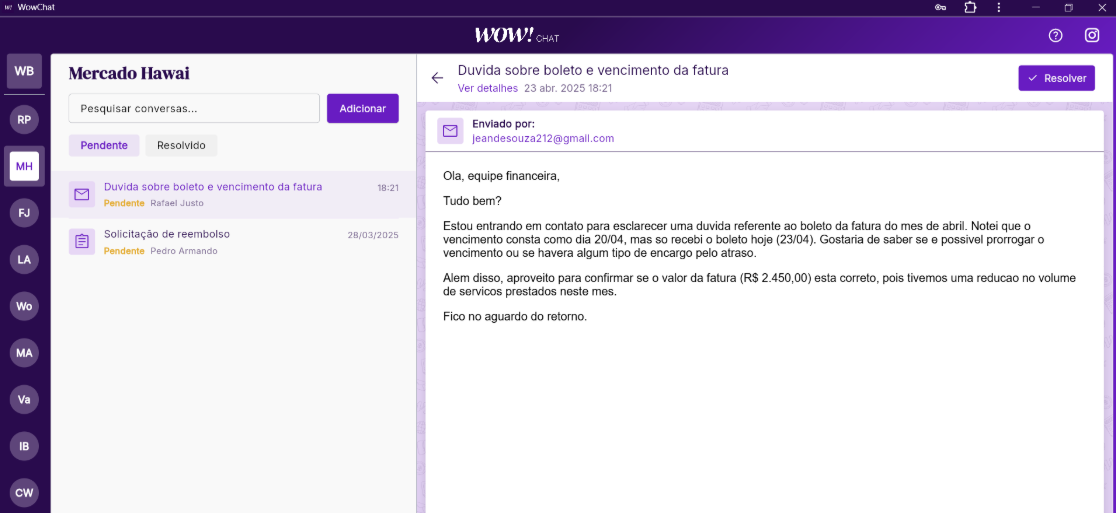Switch to the Resolvido tab
Screen dimensions: 1116x513
point(181,145)
